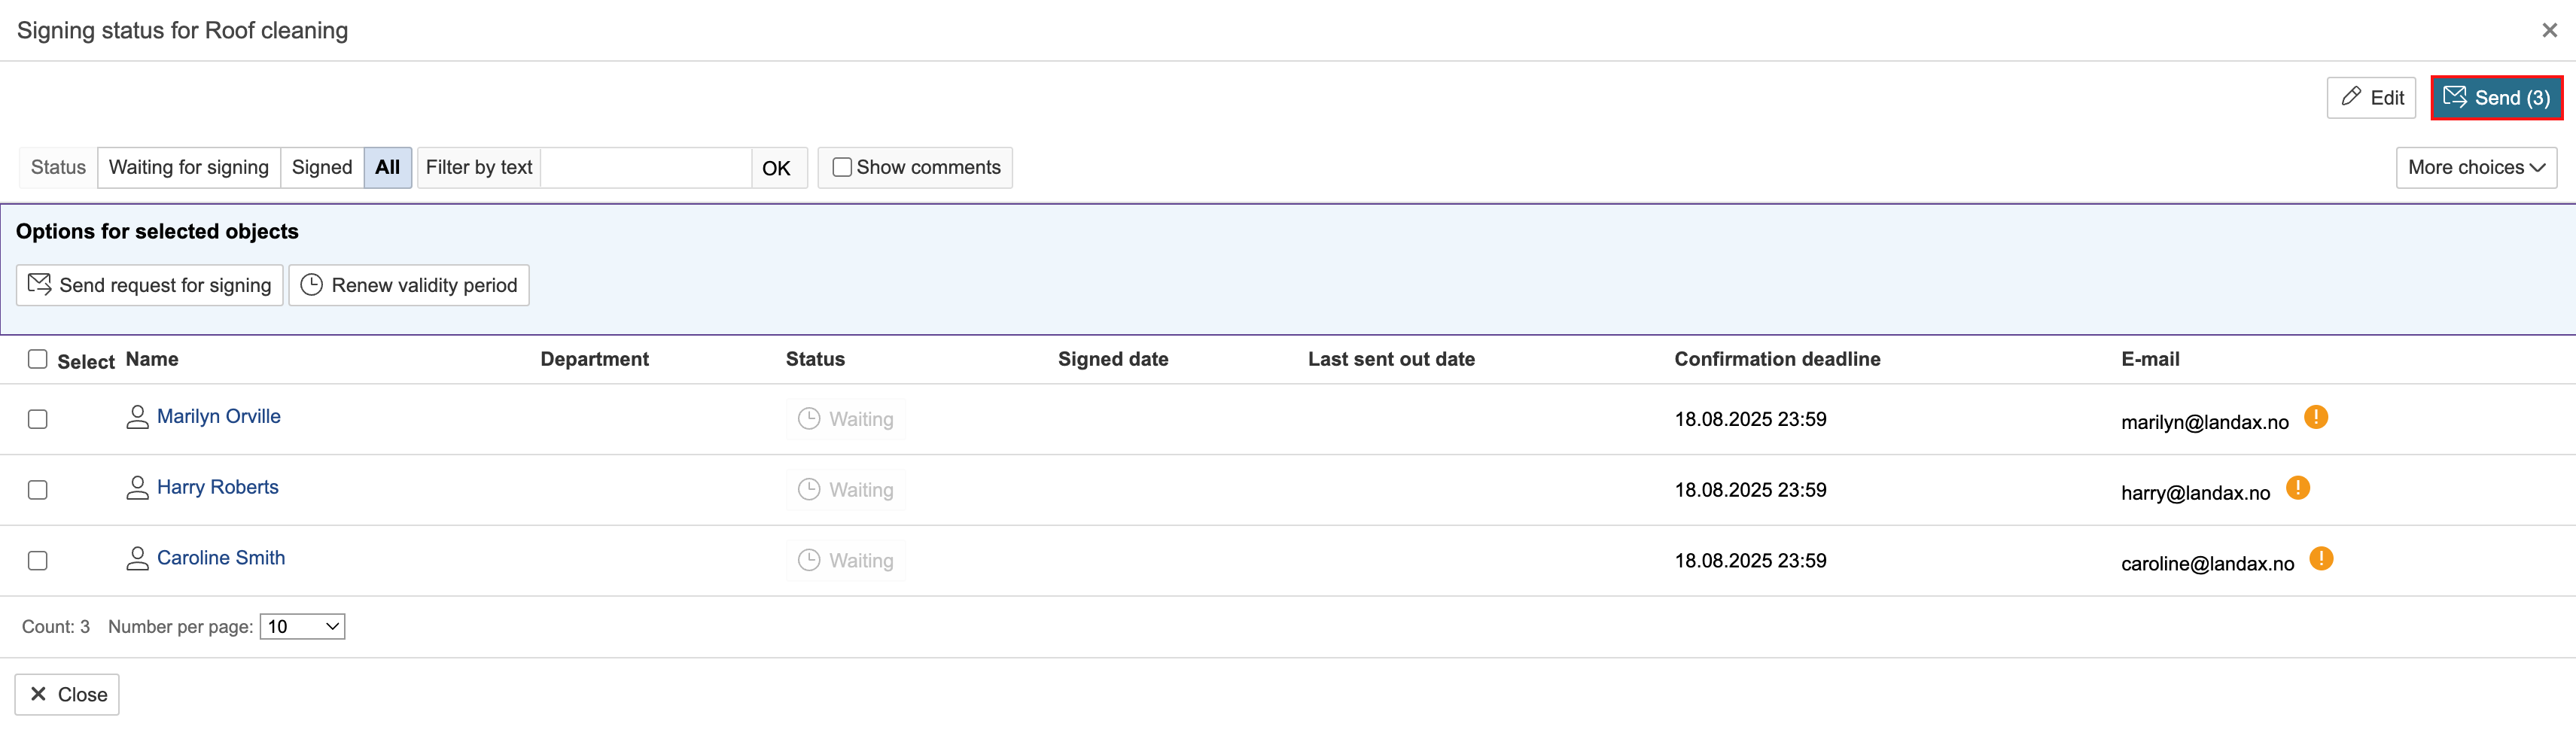
Task: Click the person icon next to Harry Roberts
Action: tap(138, 488)
